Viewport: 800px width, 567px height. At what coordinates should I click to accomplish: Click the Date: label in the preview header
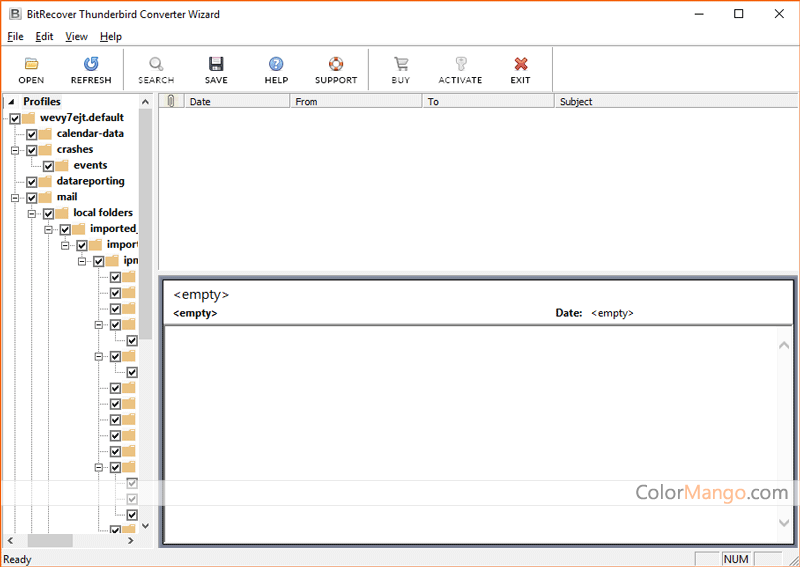tap(569, 313)
